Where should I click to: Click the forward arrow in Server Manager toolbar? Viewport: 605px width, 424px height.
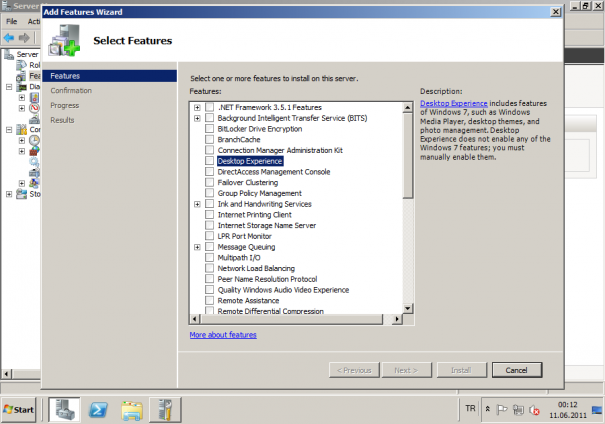coord(24,38)
